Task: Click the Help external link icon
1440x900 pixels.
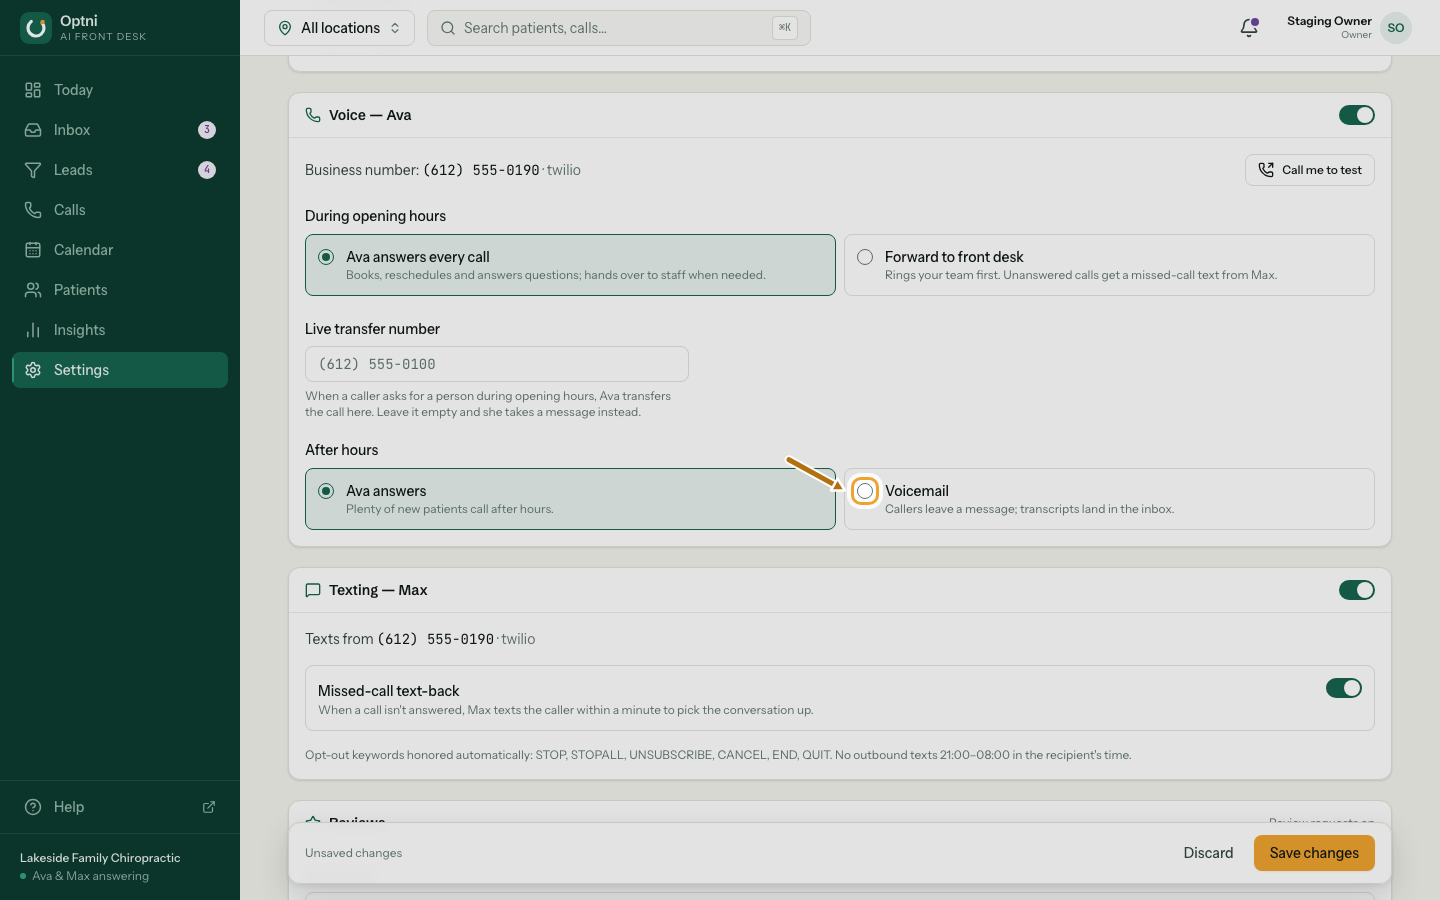Action: 209,807
